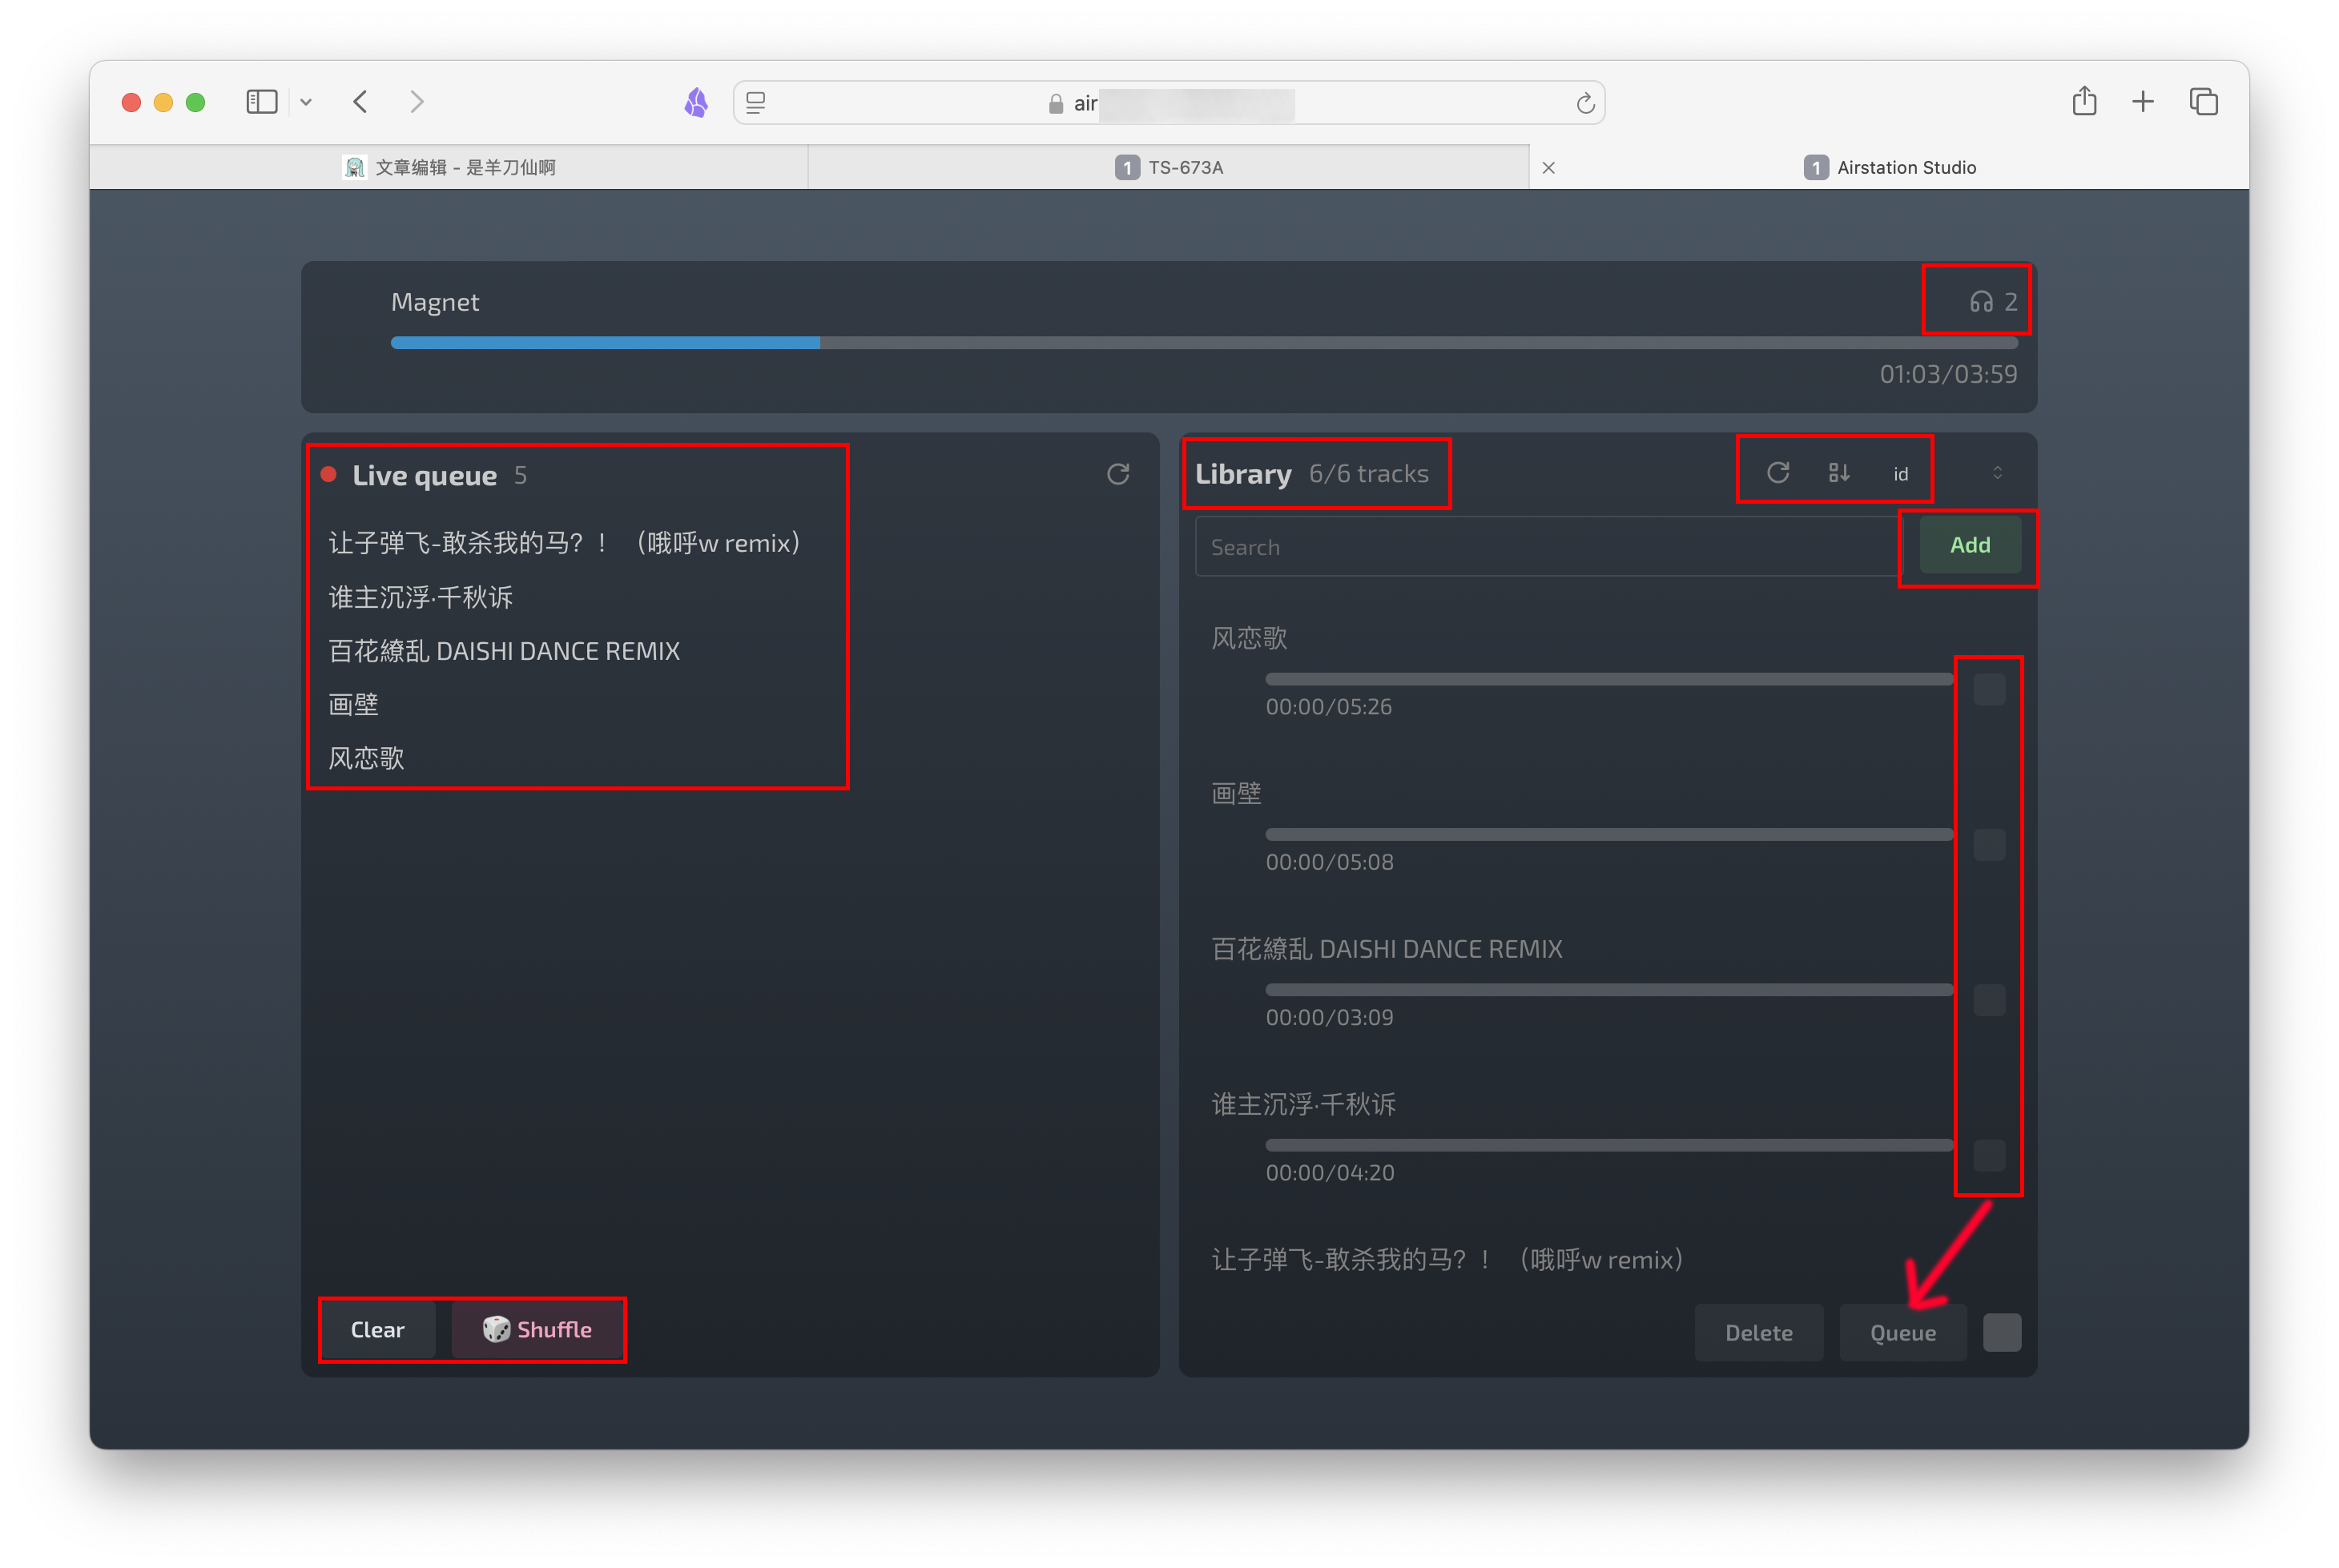Click the purple extension icon
Screen dimensions: 2339x1568
696,102
